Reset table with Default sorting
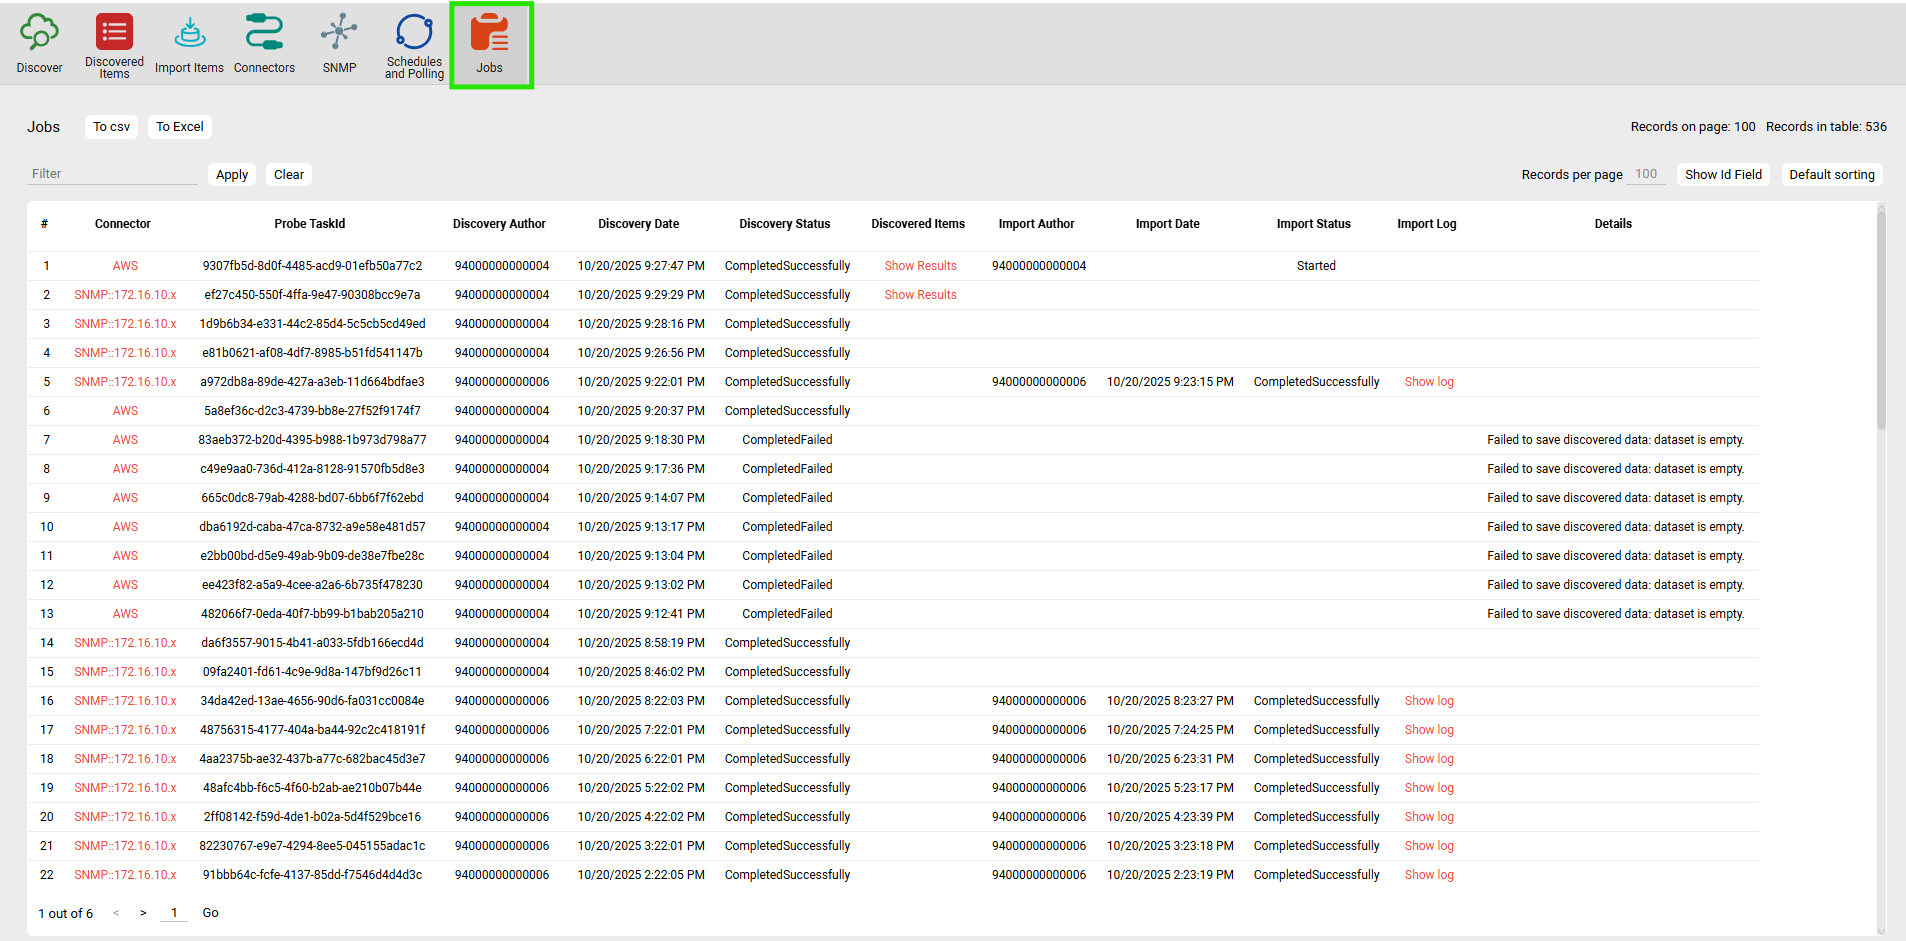The height and width of the screenshot is (941, 1906). point(1831,175)
